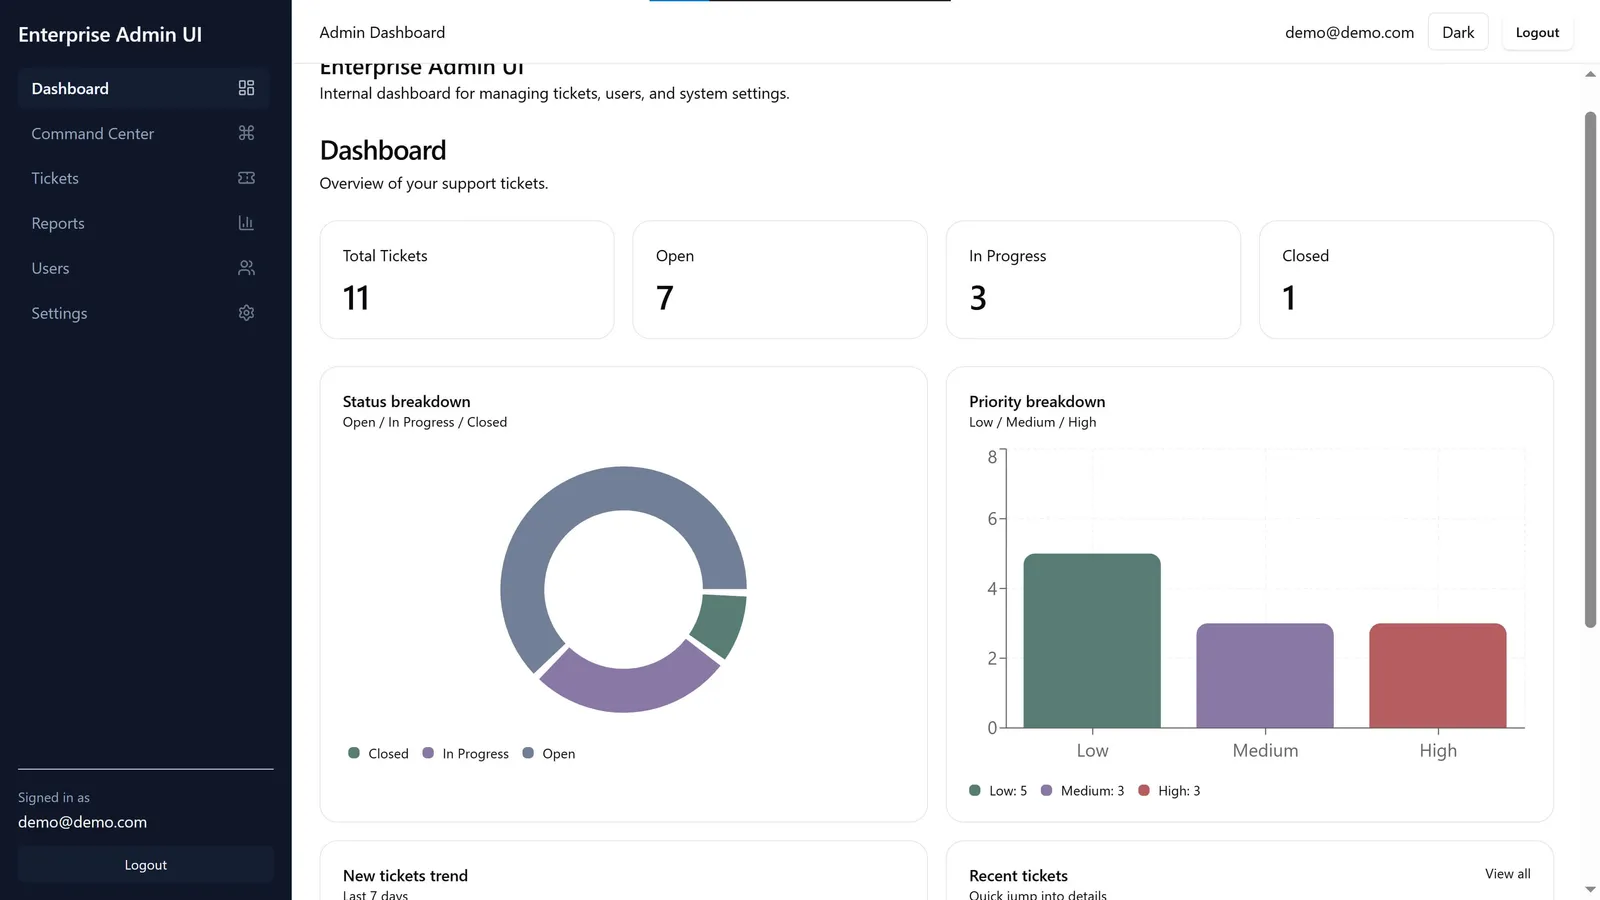This screenshot has height=900, width=1600.
Task: Click the In Progress legend dot
Action: point(428,753)
